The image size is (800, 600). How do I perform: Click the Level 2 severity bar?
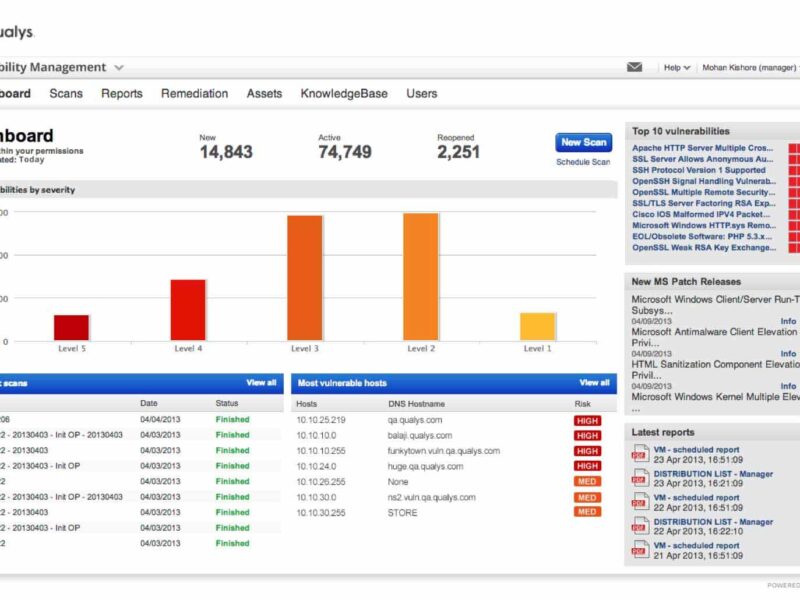421,277
